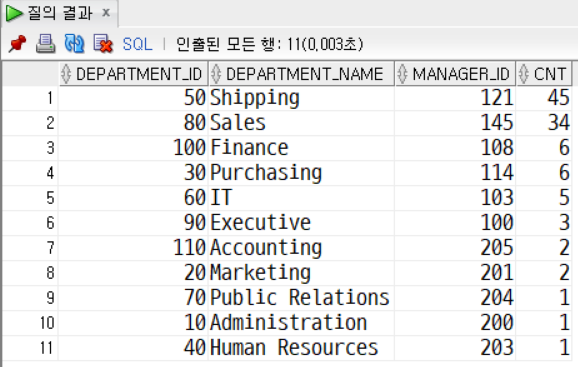The height and width of the screenshot is (367, 578).
Task: Click the green run icon on query result tab
Action: (x=14, y=13)
